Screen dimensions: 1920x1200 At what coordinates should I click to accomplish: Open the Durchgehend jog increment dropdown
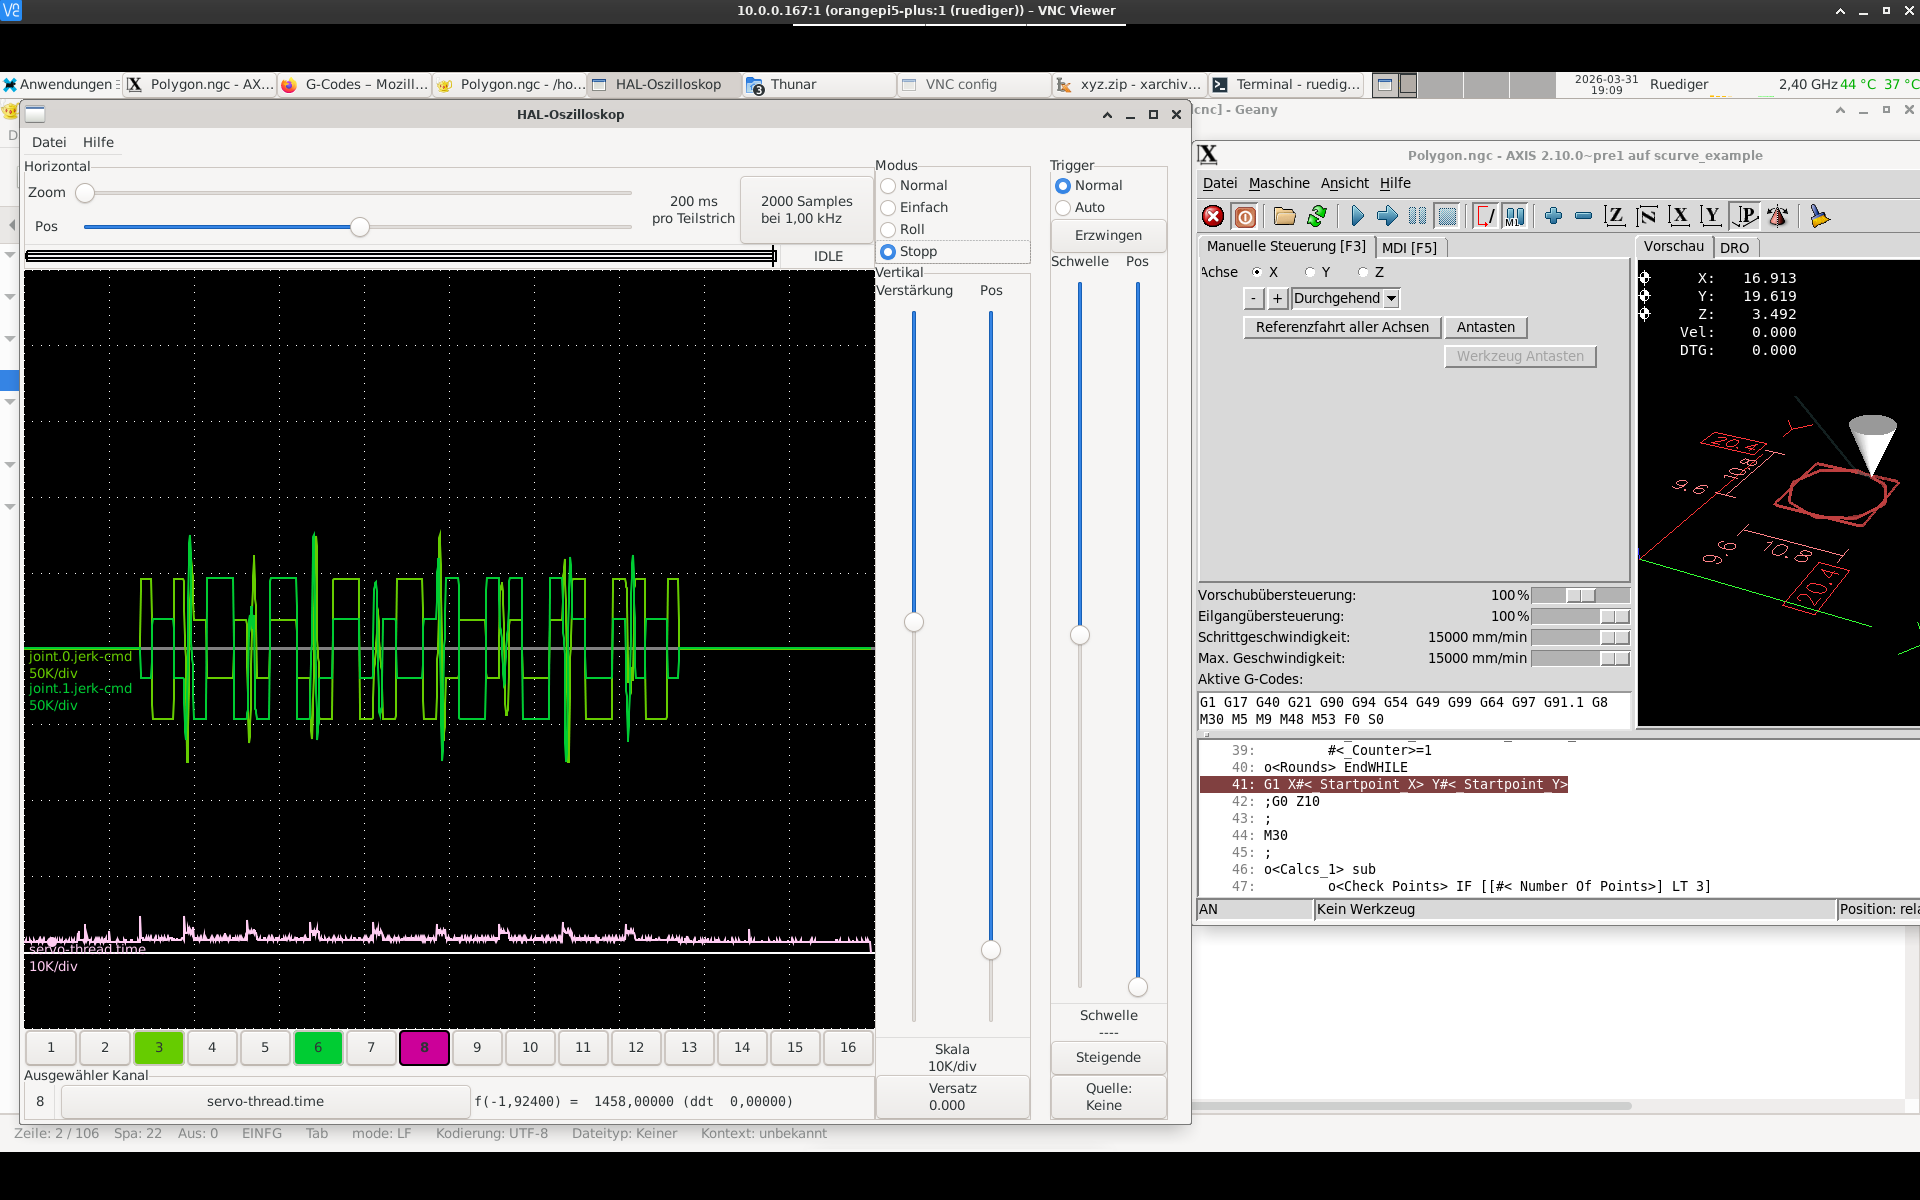pyautogui.click(x=1345, y=298)
